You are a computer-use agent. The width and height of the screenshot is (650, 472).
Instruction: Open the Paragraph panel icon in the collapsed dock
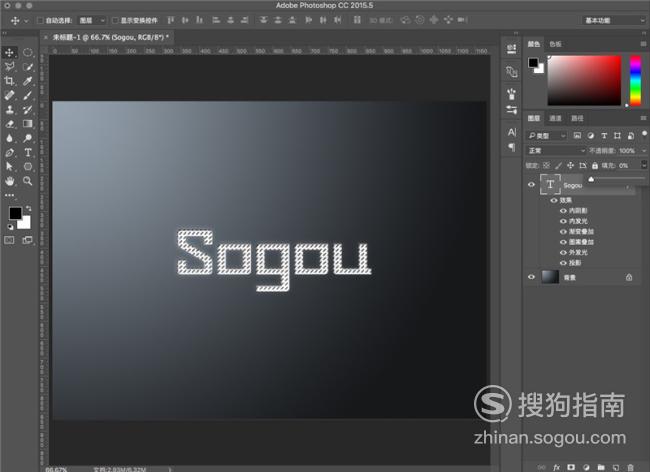click(512, 147)
